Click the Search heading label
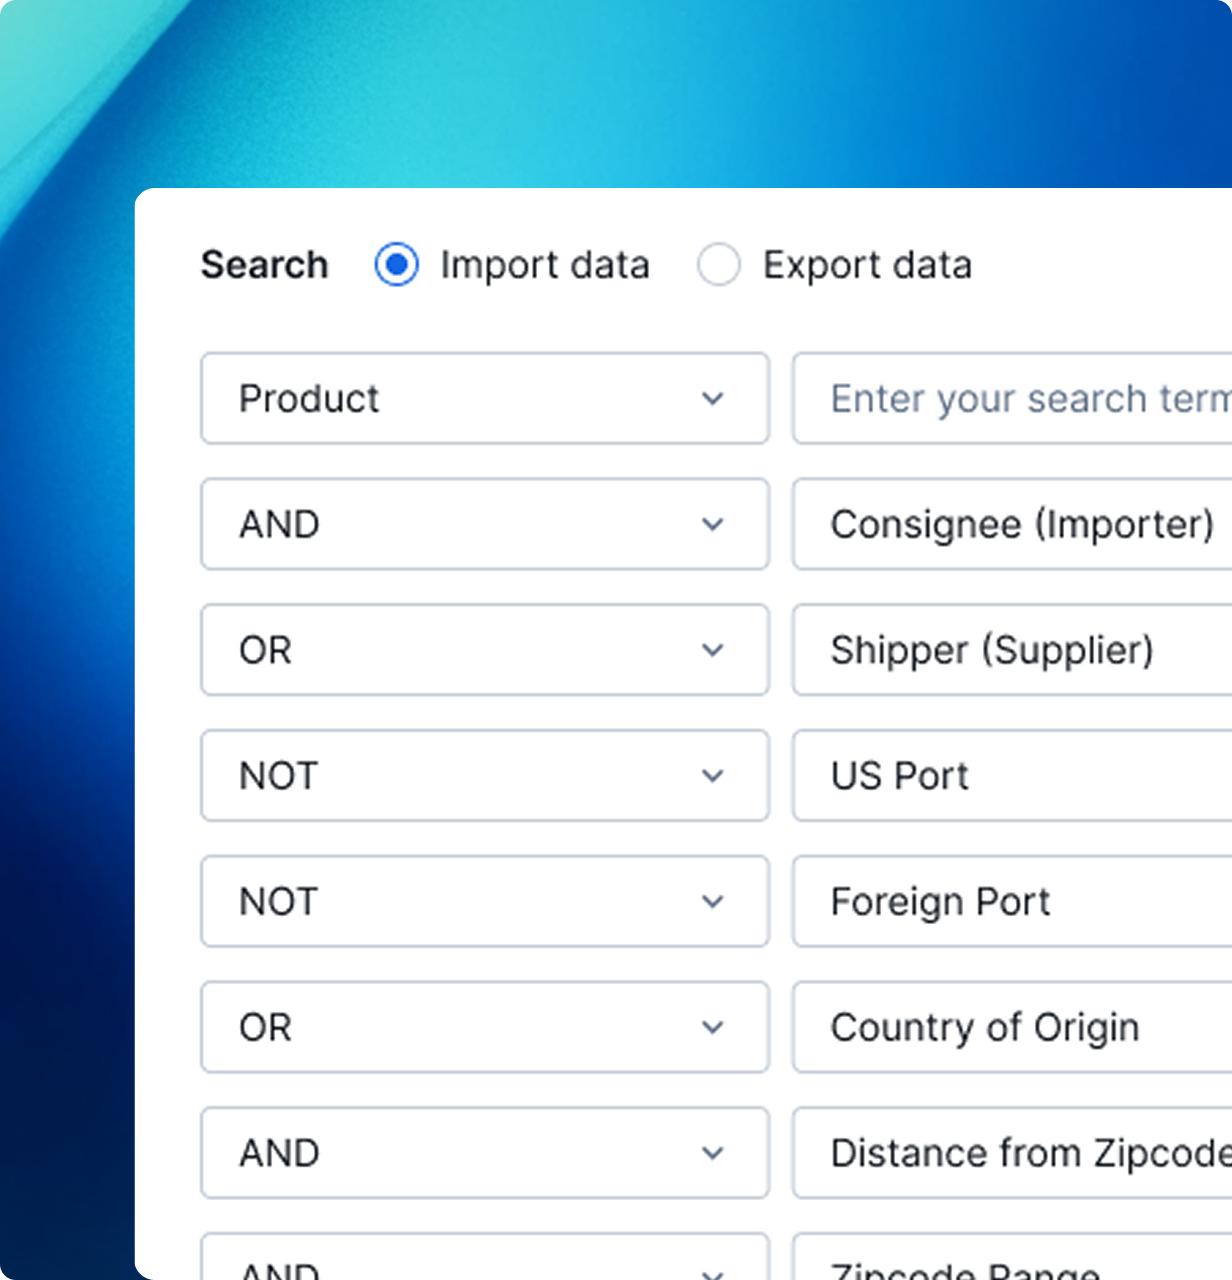Image resolution: width=1232 pixels, height=1280 pixels. pyautogui.click(x=265, y=265)
